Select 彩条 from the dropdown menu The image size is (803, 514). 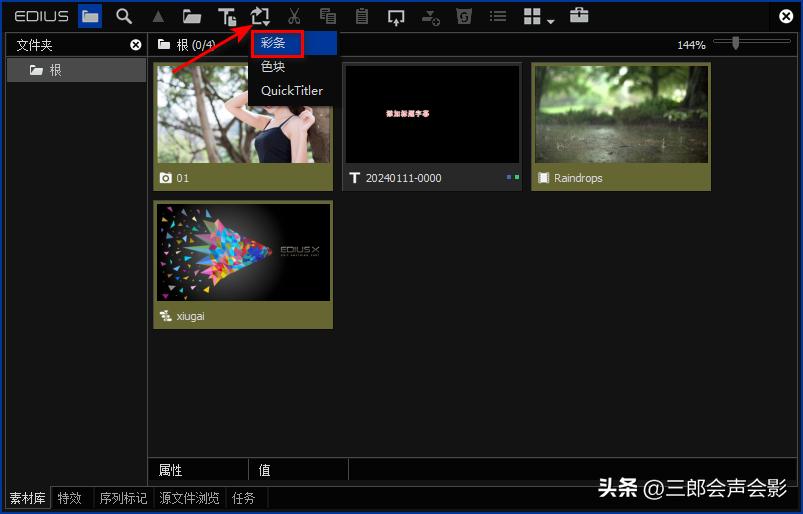(274, 43)
